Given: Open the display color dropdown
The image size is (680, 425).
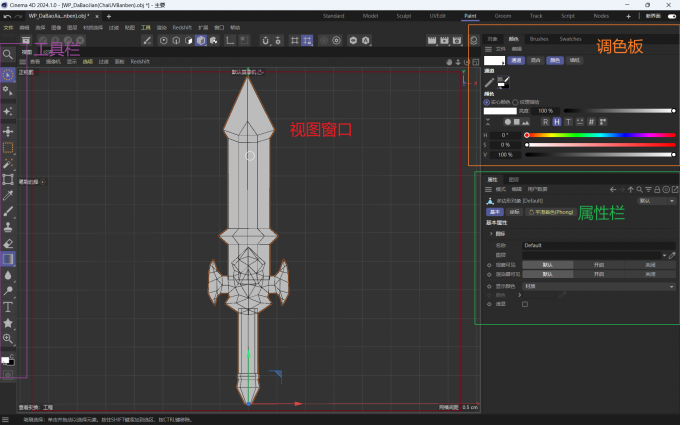Looking at the screenshot, I should (599, 286).
